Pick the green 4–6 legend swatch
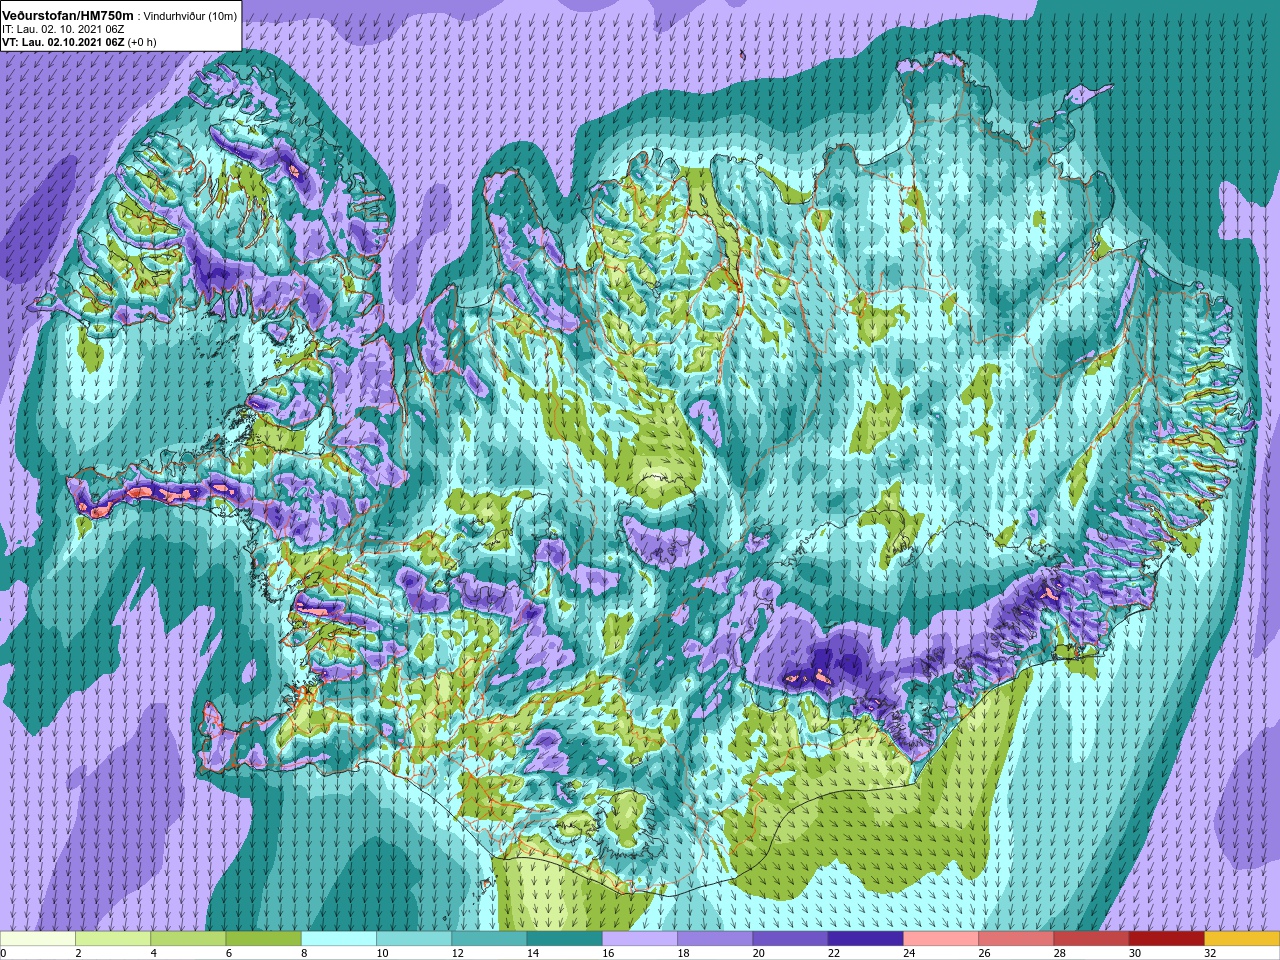Screen dimensions: 1280x960 point(188,939)
